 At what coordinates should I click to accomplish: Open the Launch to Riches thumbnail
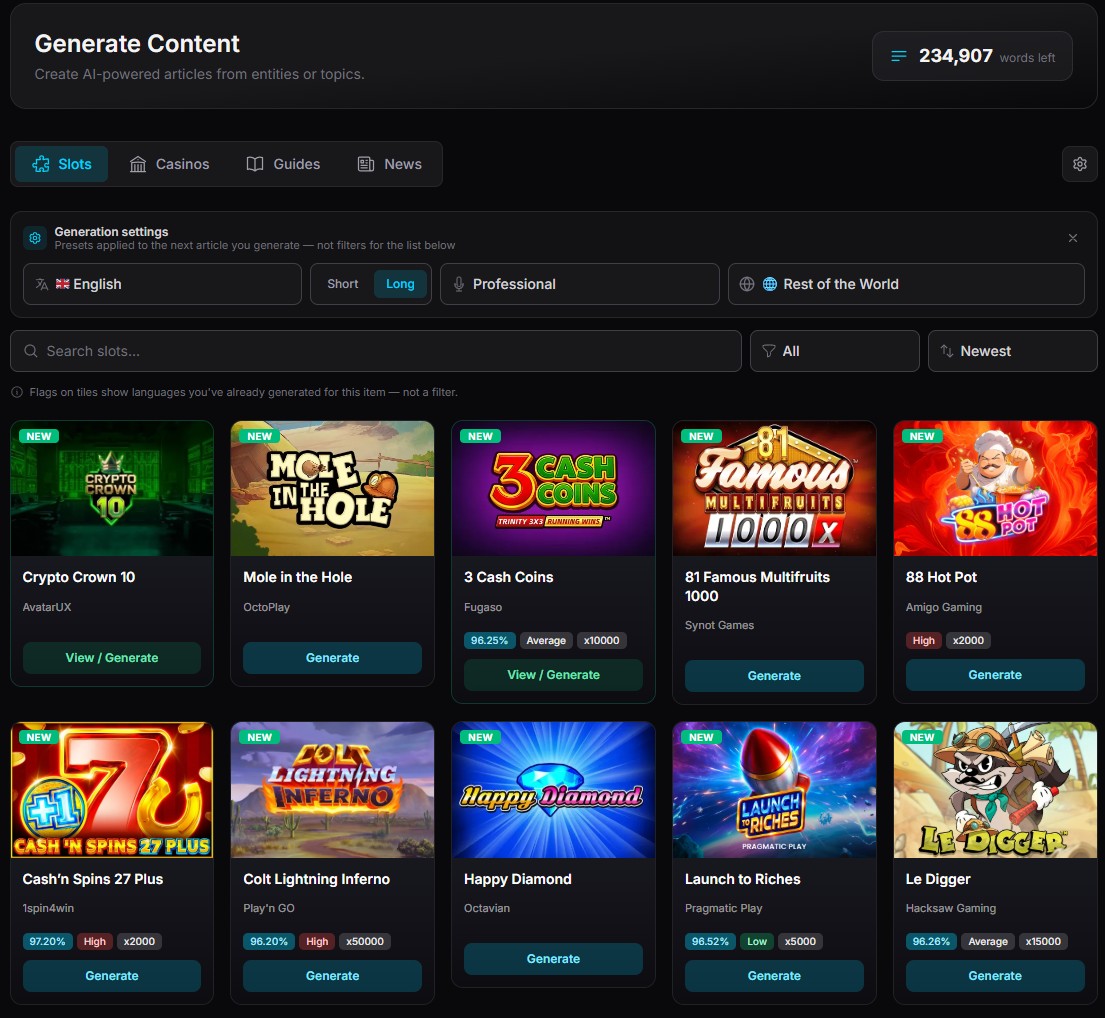click(x=774, y=790)
